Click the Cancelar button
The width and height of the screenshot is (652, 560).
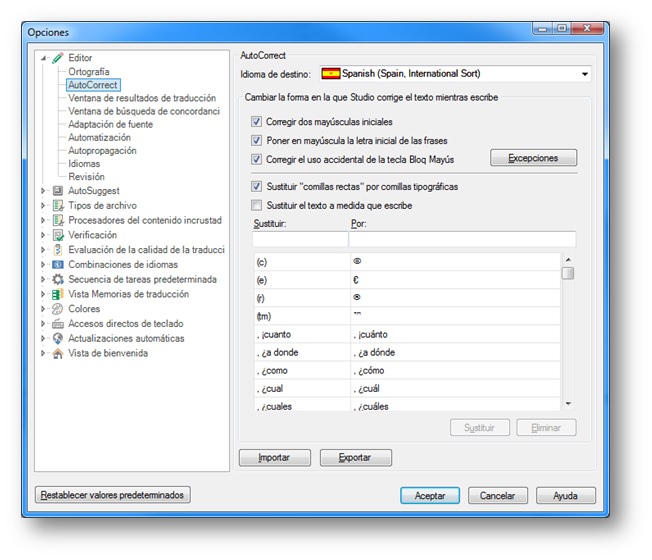coord(498,496)
